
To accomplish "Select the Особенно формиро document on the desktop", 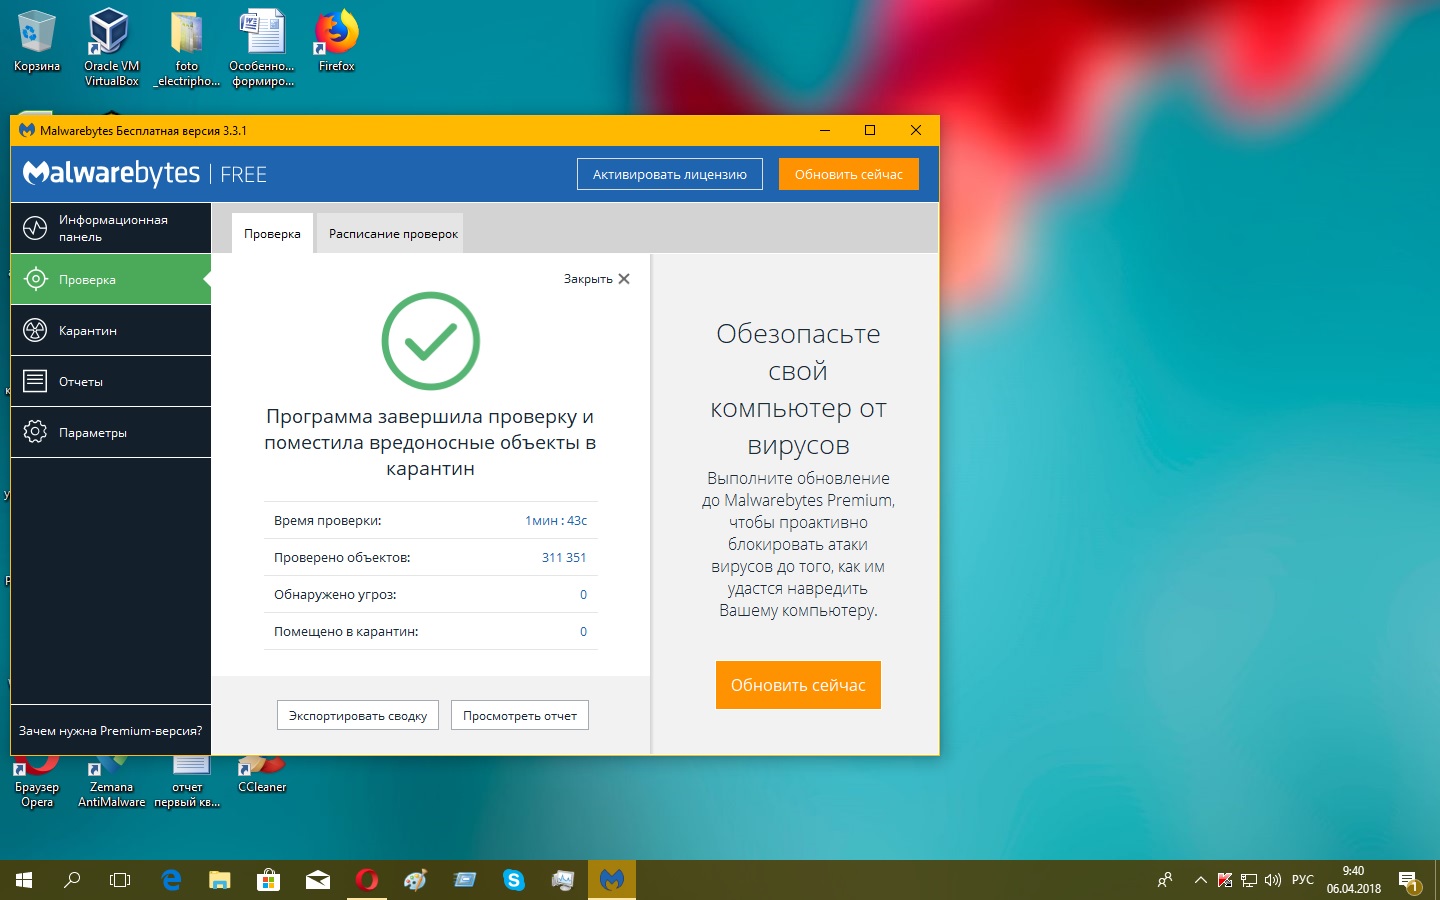I will click(x=262, y=48).
